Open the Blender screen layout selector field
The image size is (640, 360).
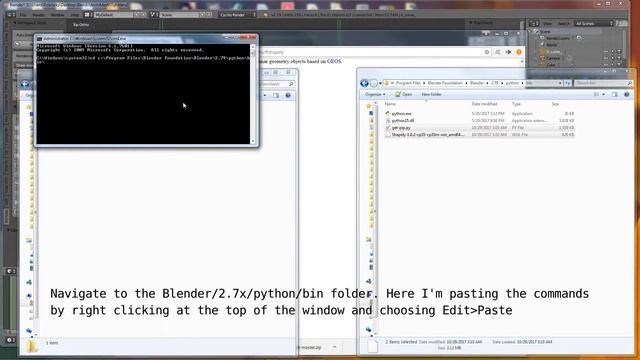coord(114,15)
